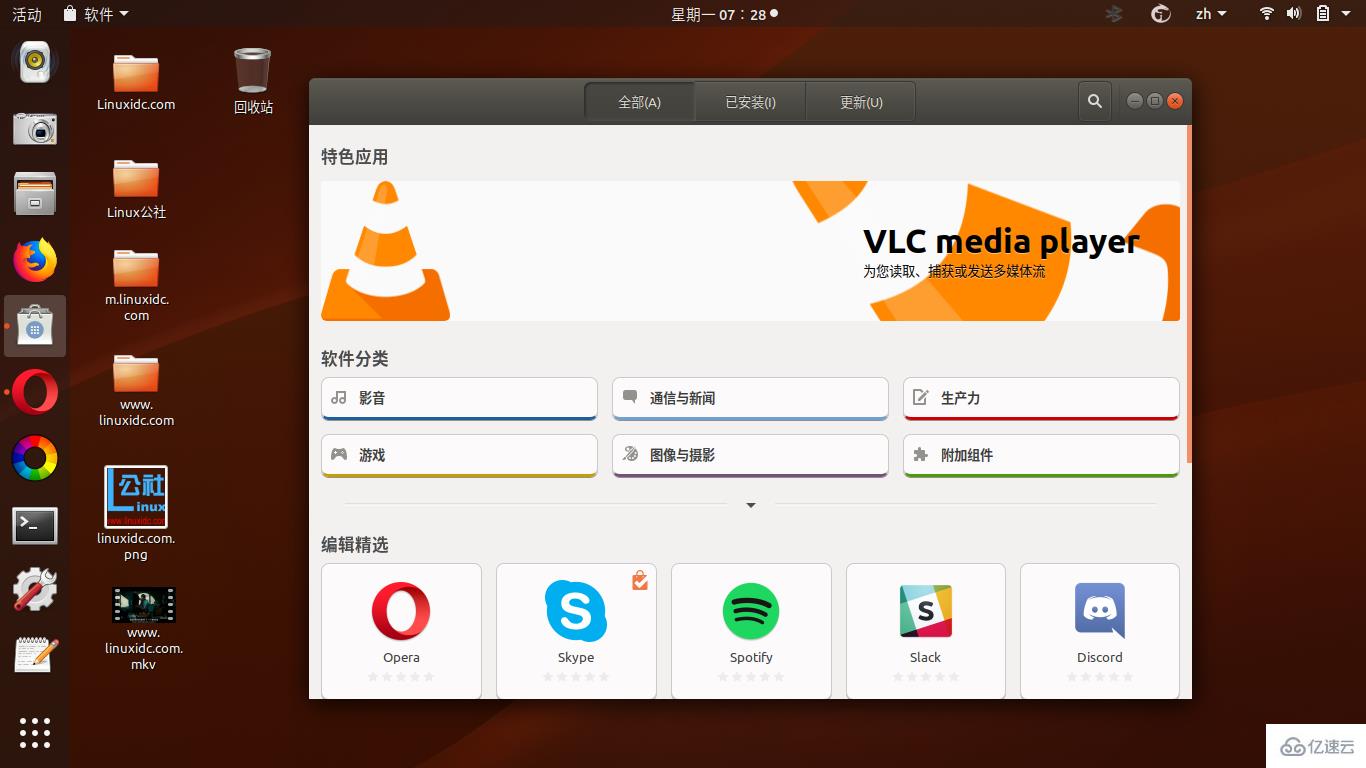Open the Terminal from the dock
Screen dimensions: 1366x768
(x=35, y=525)
